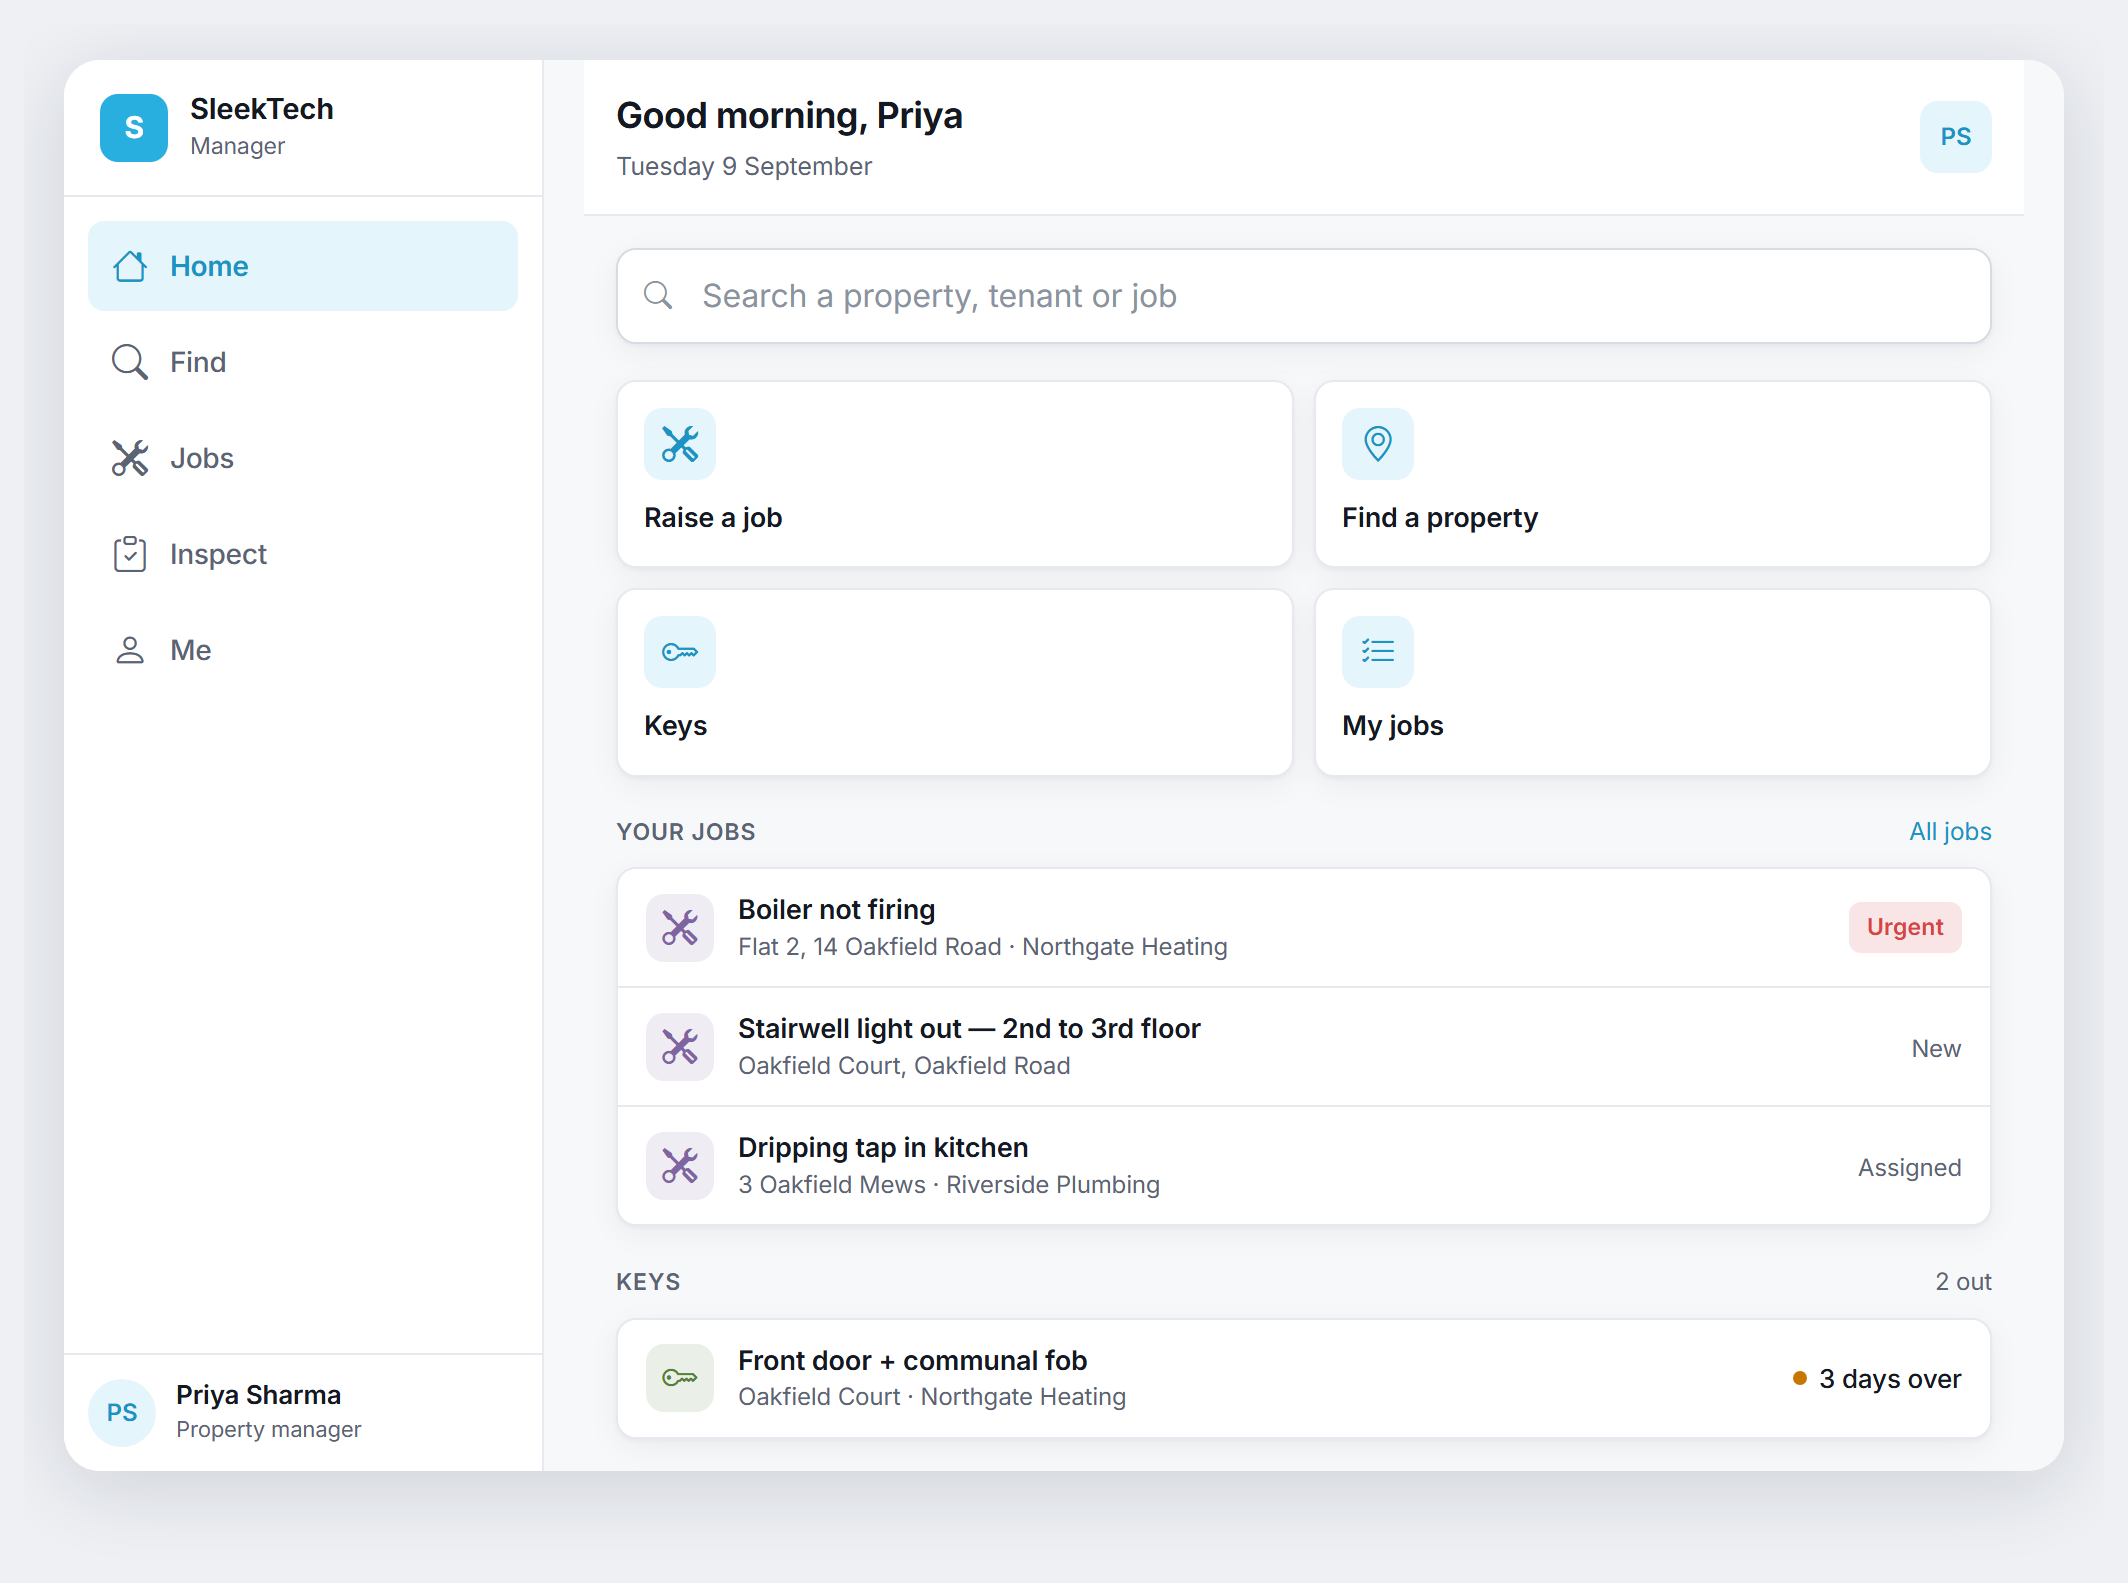The height and width of the screenshot is (1583, 2128).
Task: Open the PS avatar in the header
Action: [x=1955, y=137]
